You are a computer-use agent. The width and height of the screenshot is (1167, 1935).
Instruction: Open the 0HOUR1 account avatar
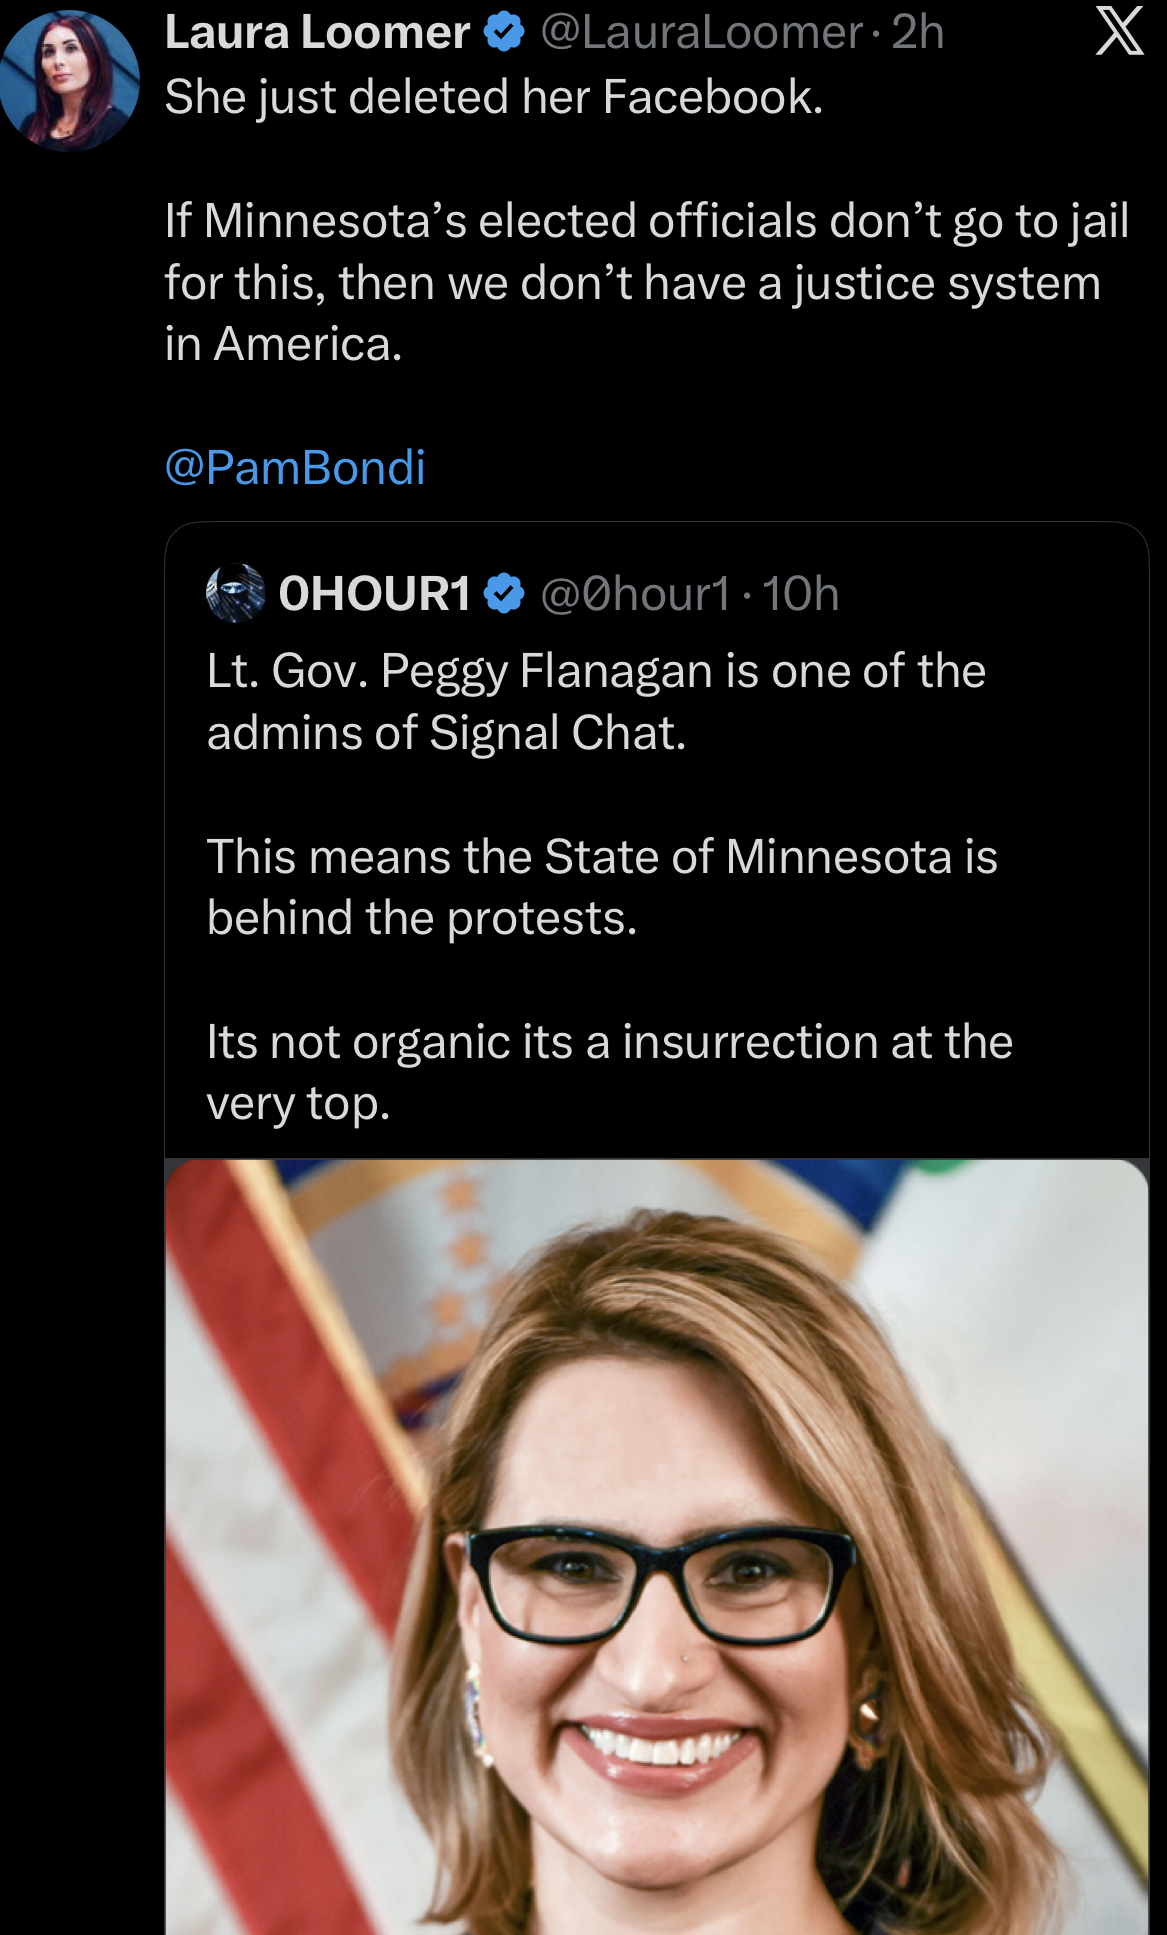pyautogui.click(x=235, y=593)
